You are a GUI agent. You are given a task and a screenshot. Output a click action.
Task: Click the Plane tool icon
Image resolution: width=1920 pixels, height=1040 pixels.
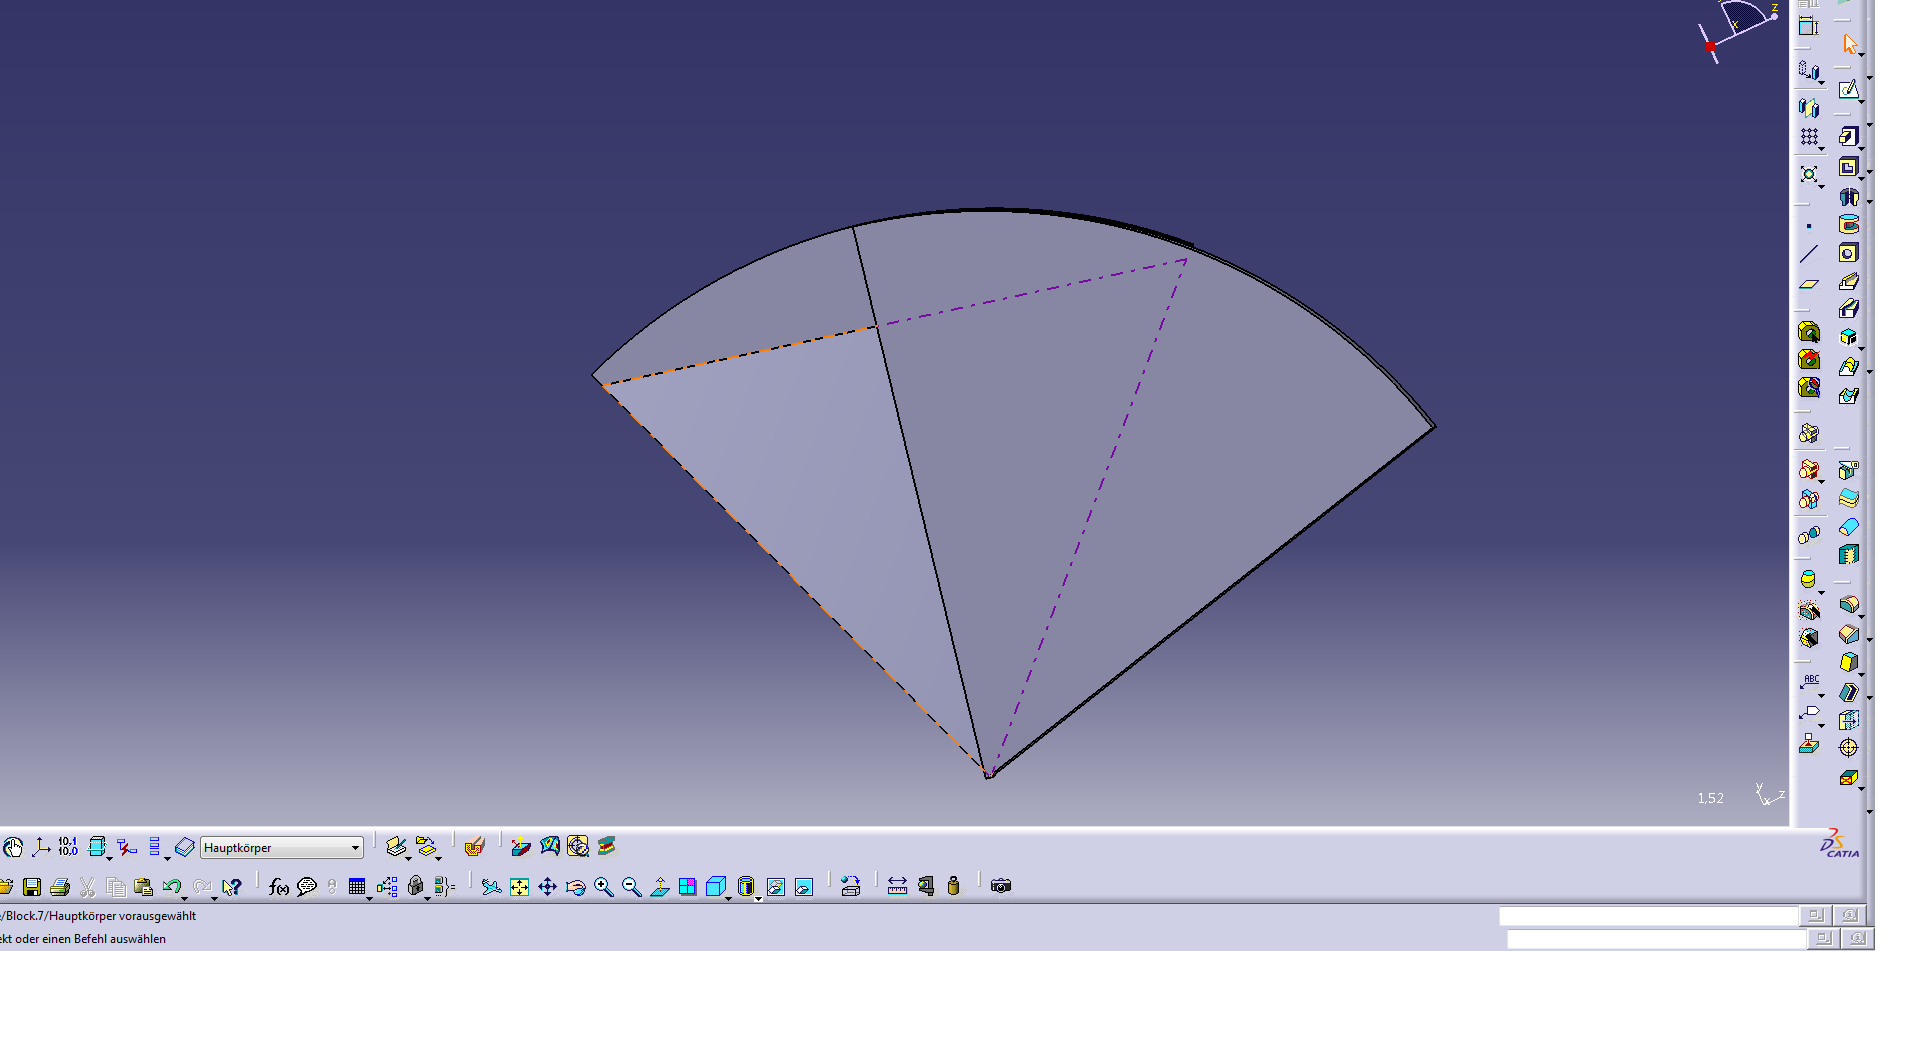point(1809,284)
